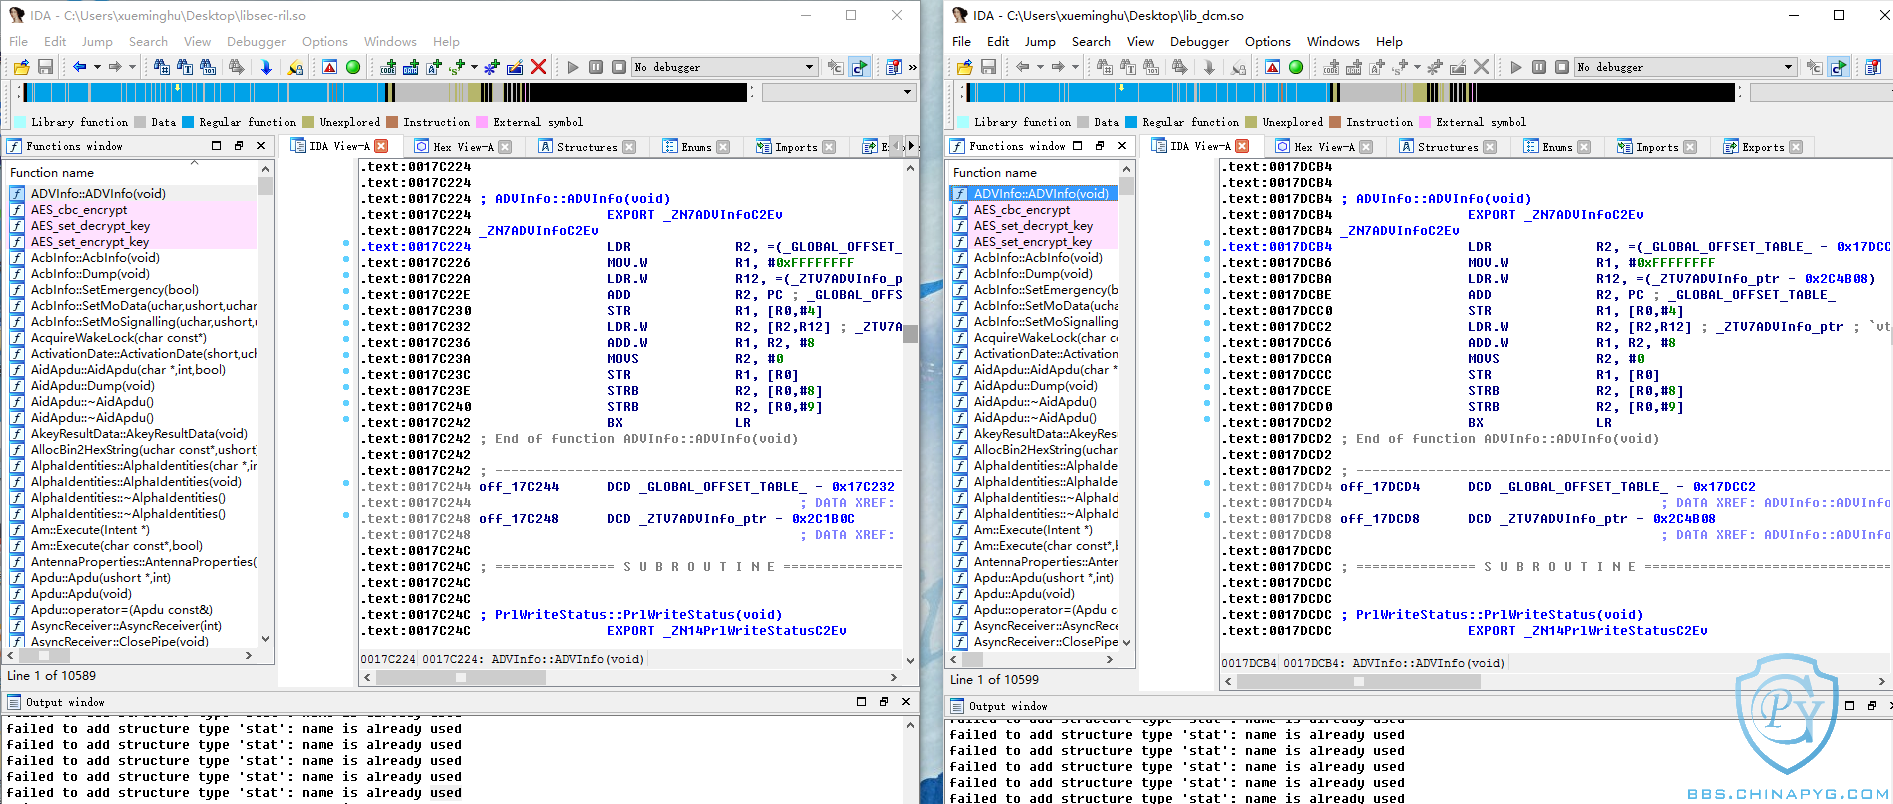Click red warning triangle icon in lib_dcm.so toolbar
Screen dimensions: 1893x804
click(x=1272, y=67)
